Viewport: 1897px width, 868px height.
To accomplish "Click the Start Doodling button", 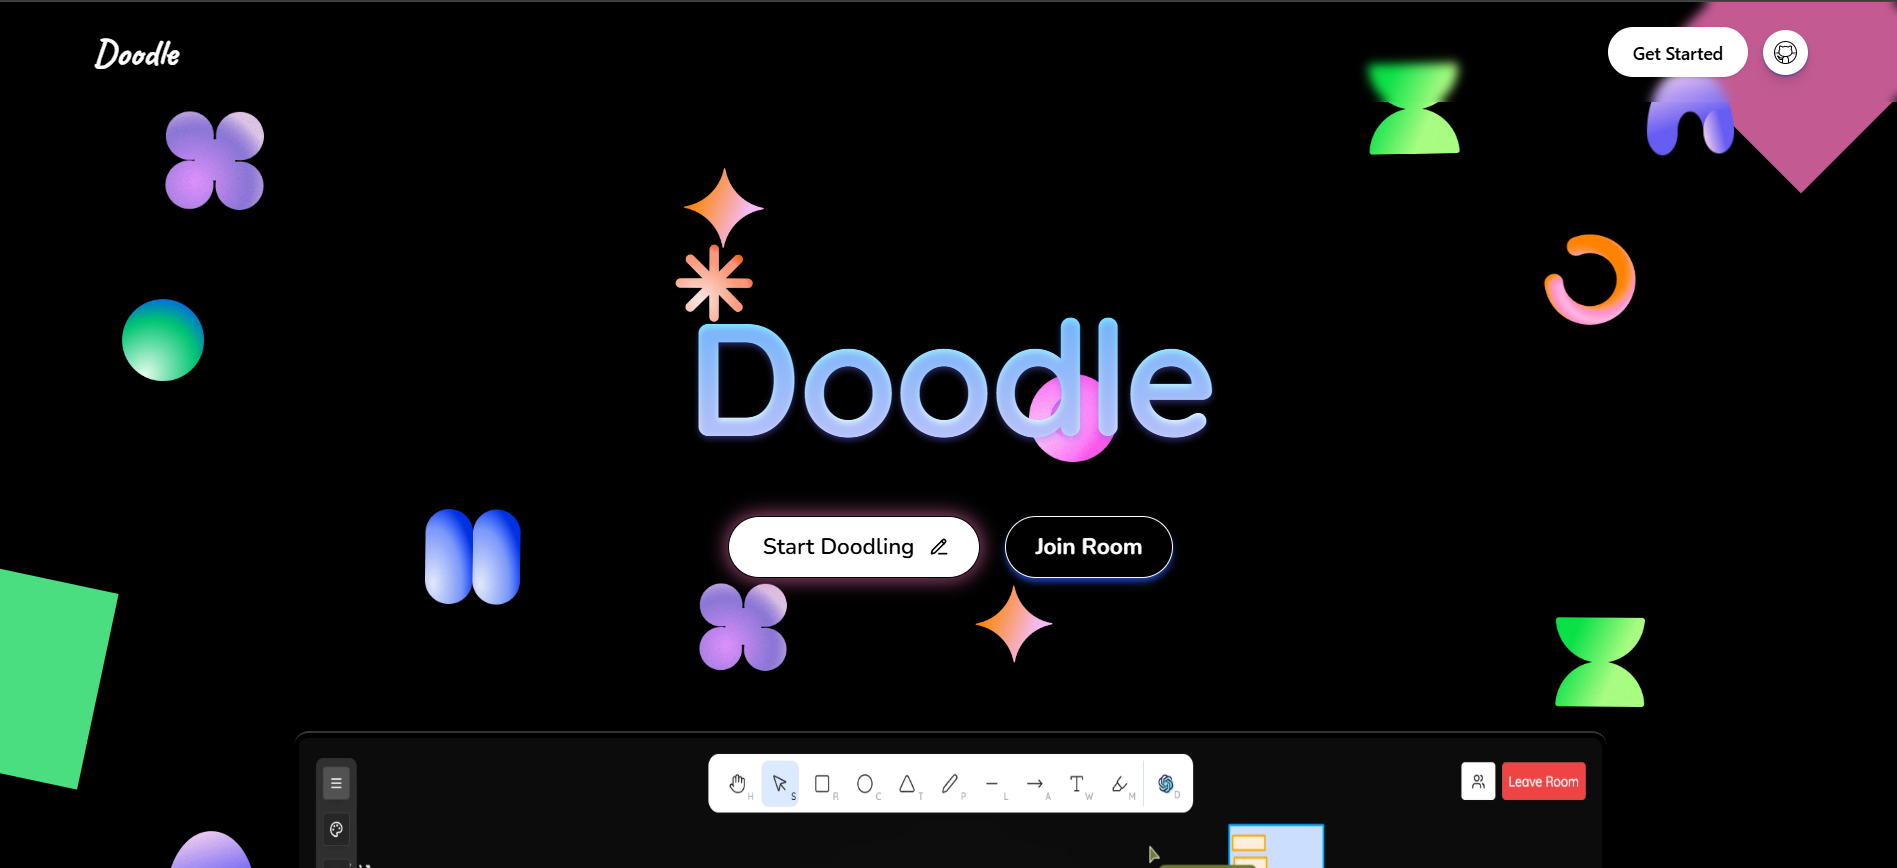I will 853,547.
